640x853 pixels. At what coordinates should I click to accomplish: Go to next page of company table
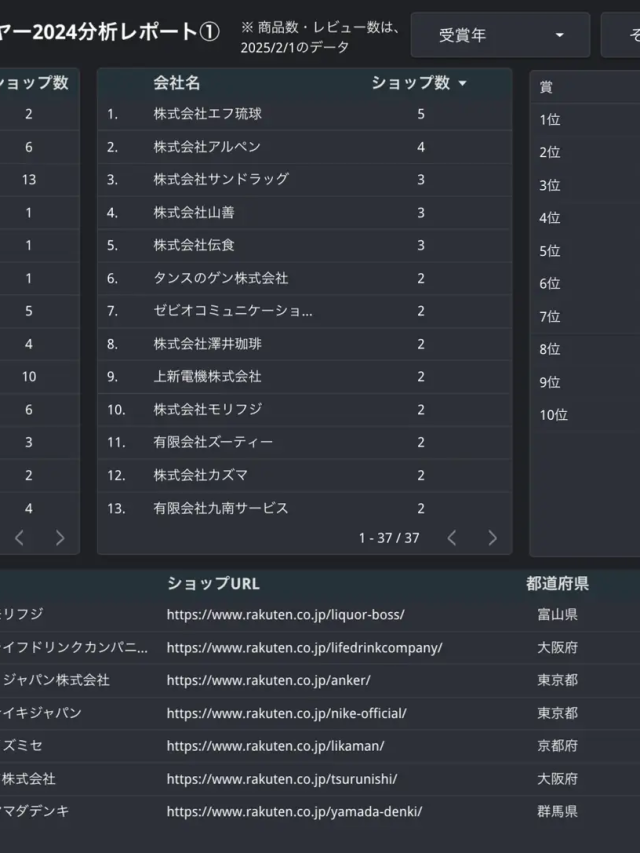click(492, 538)
